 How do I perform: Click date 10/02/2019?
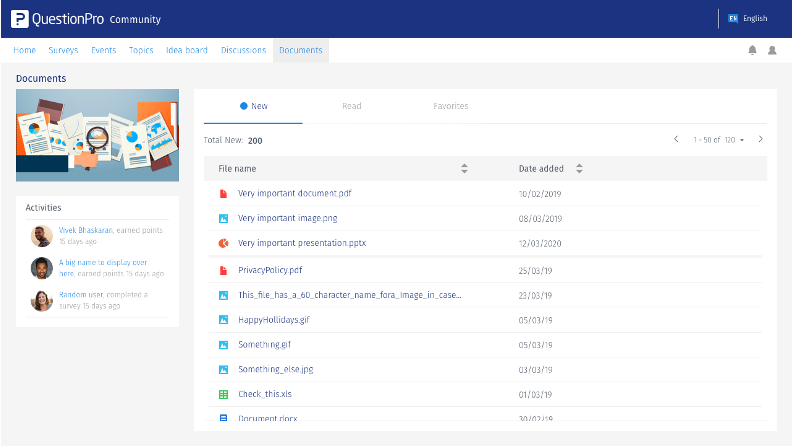pos(539,194)
